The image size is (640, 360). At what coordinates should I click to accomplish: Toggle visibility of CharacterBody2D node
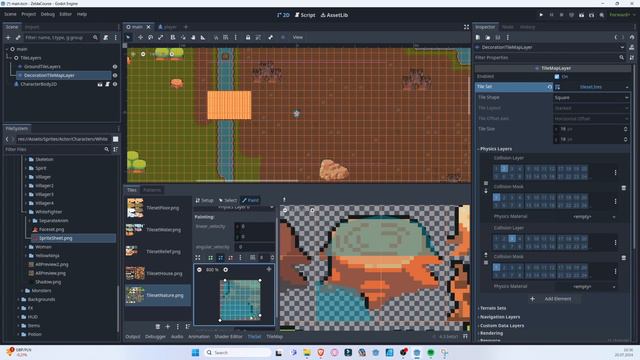(x=115, y=84)
